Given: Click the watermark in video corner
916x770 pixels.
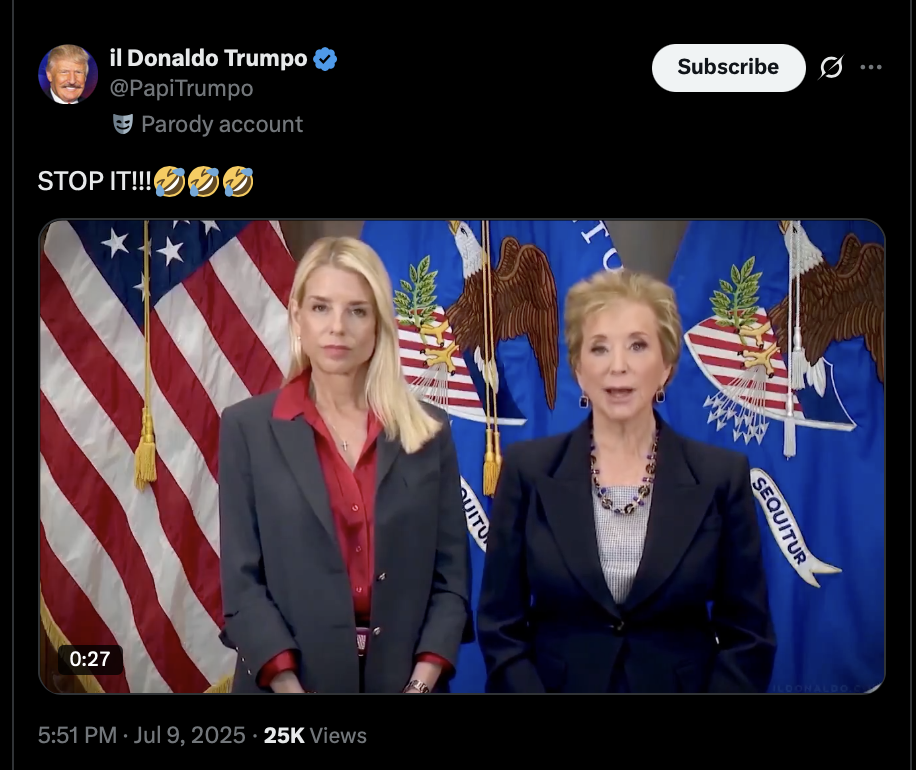Looking at the screenshot, I should pyautogui.click(x=827, y=688).
